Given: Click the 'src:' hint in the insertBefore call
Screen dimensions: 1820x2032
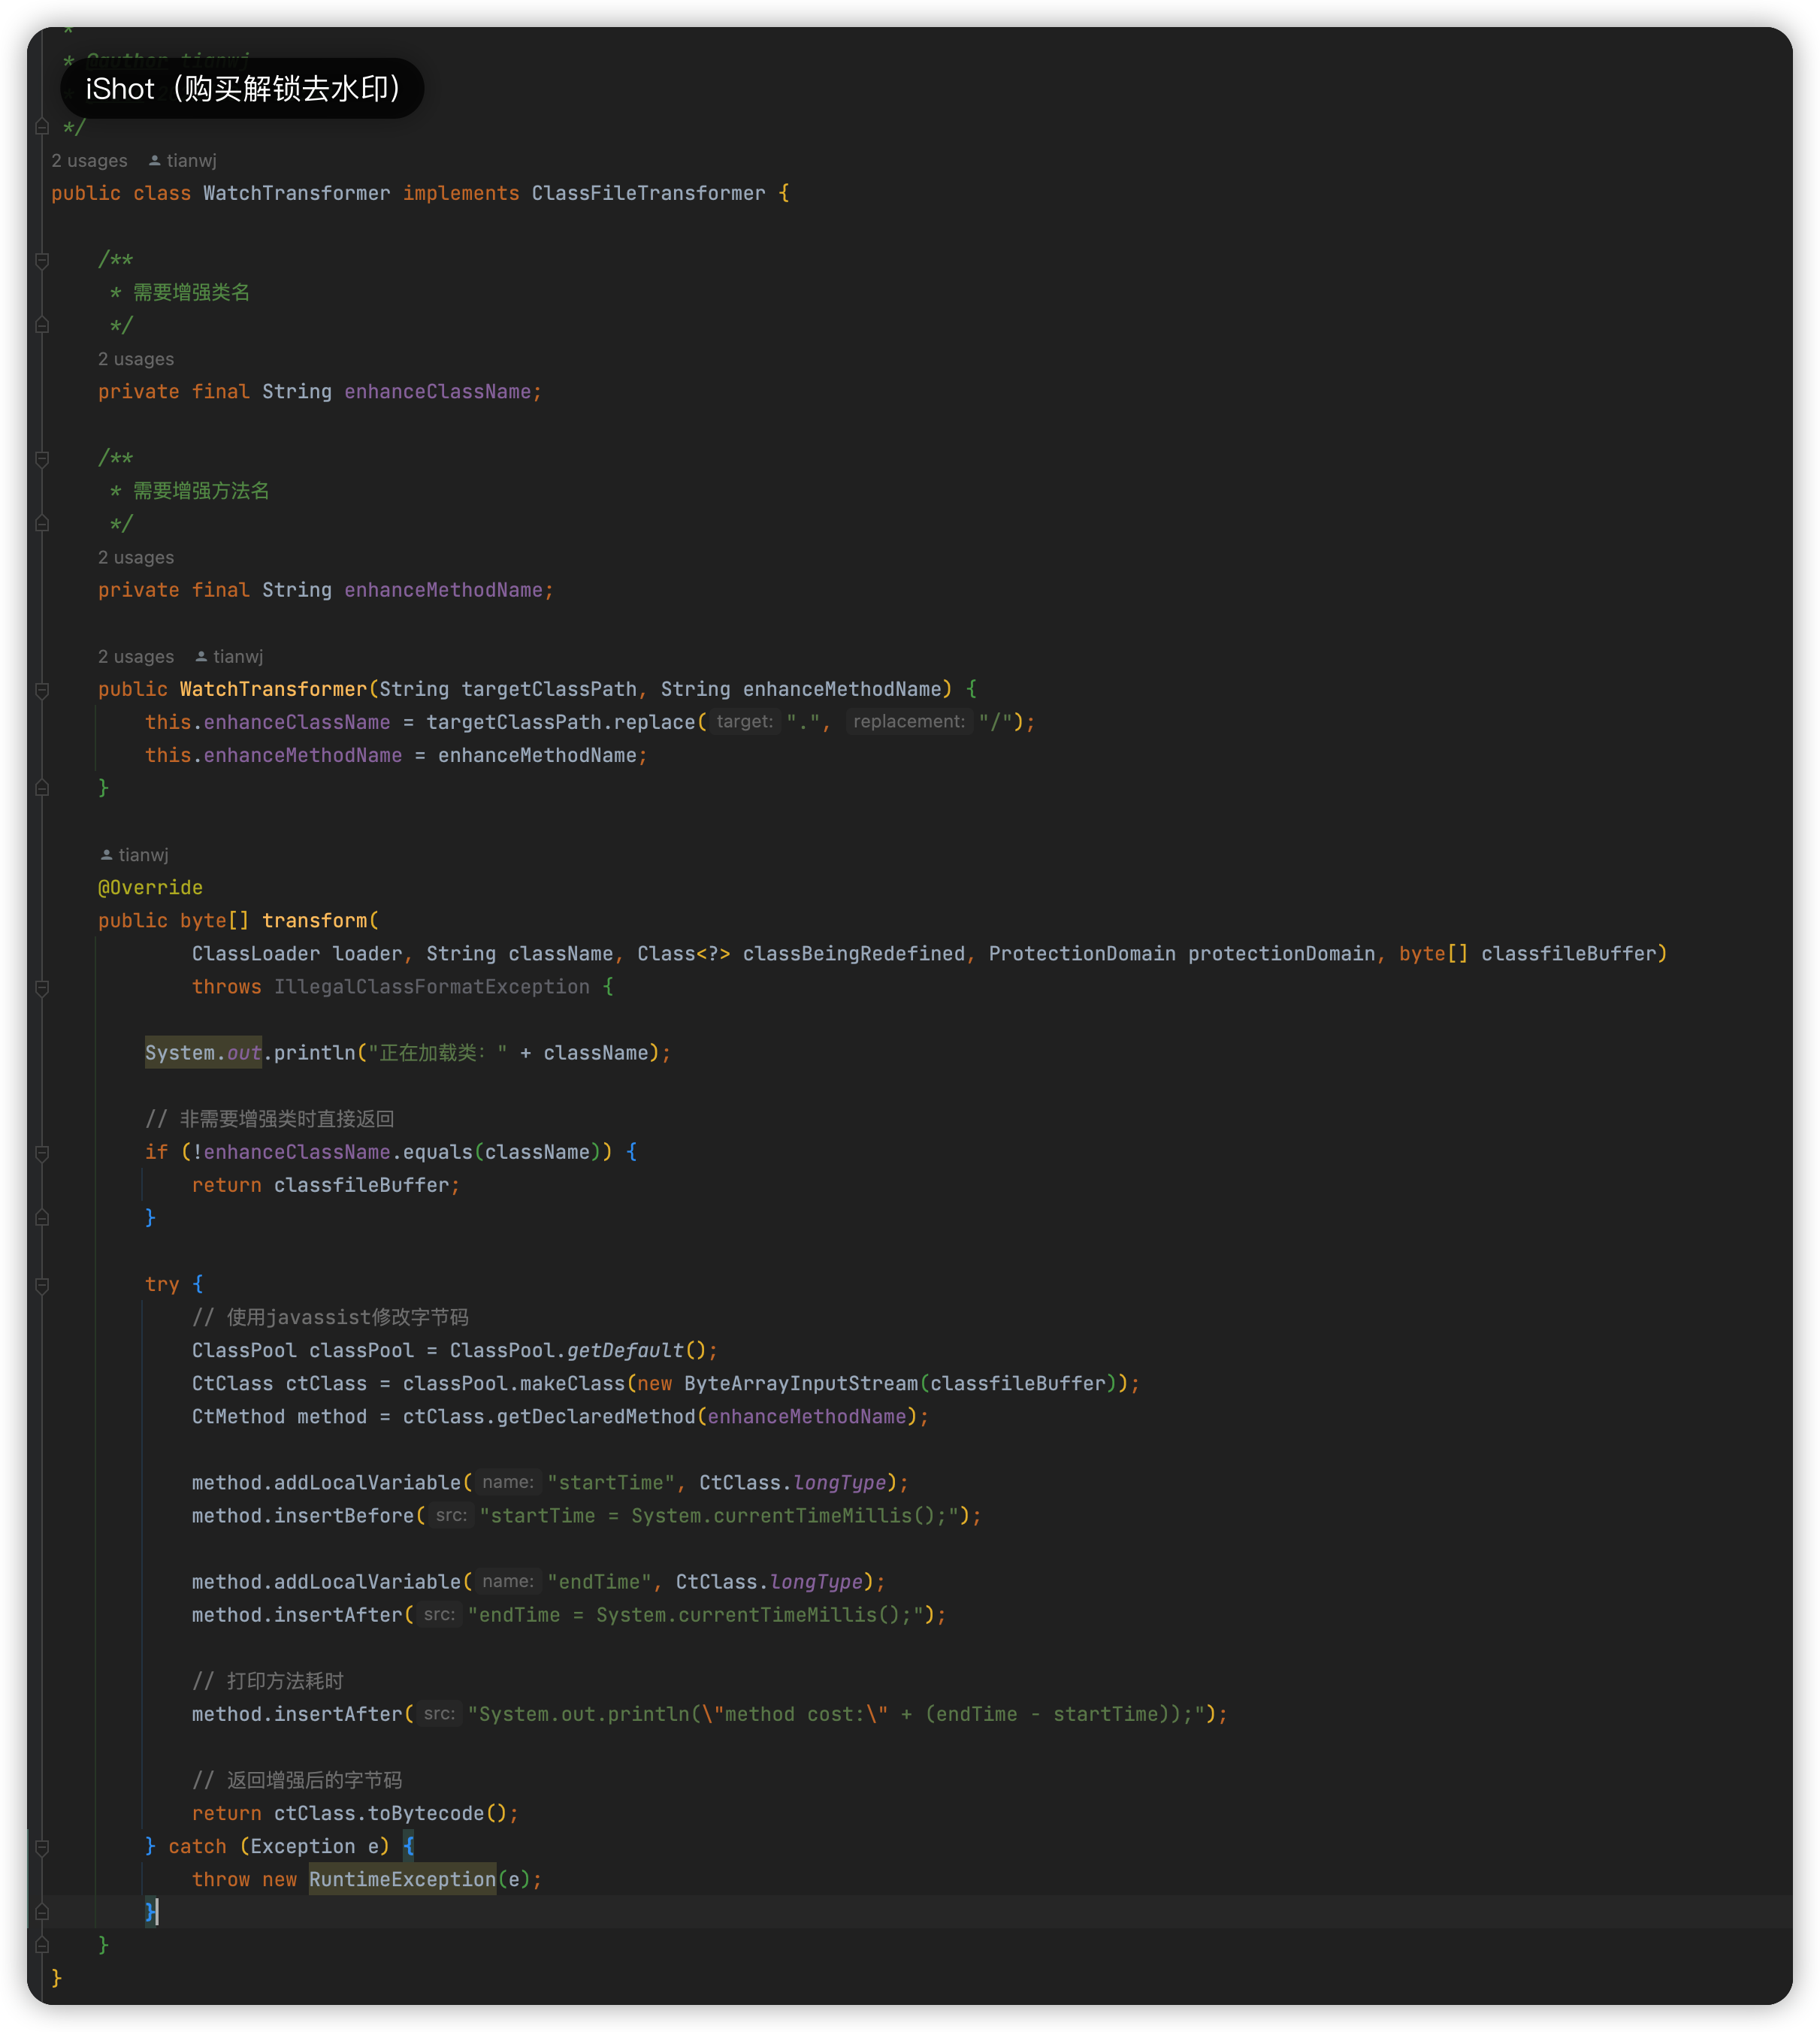Looking at the screenshot, I should (x=451, y=1515).
